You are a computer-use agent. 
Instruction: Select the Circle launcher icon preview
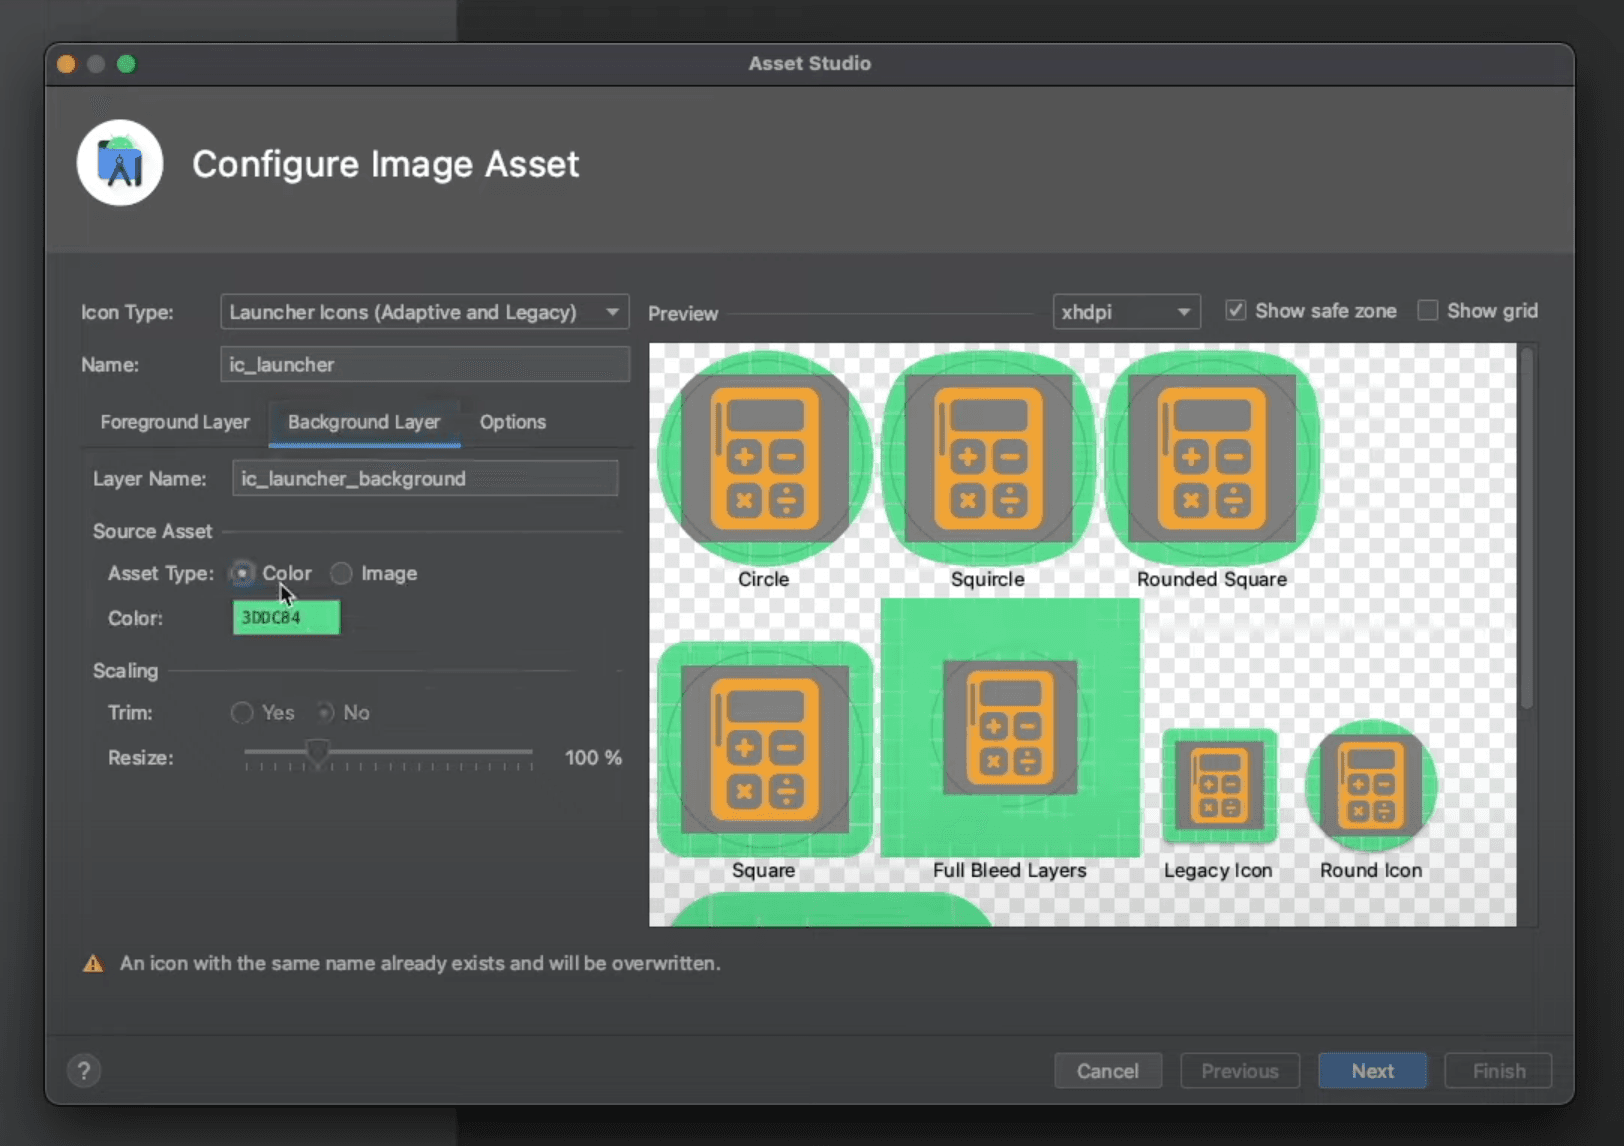pos(763,457)
